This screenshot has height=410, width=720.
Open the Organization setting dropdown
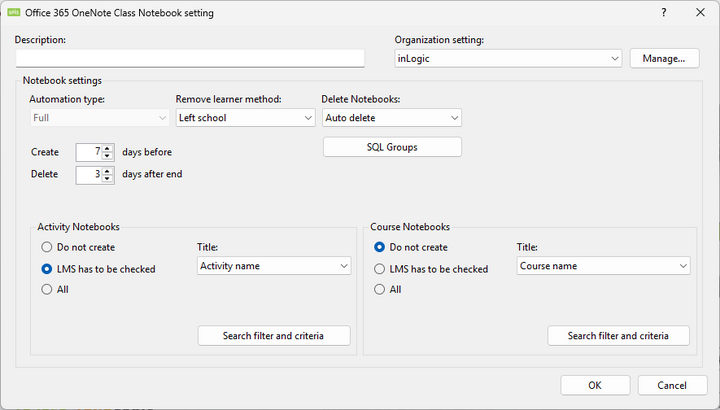[508, 59]
